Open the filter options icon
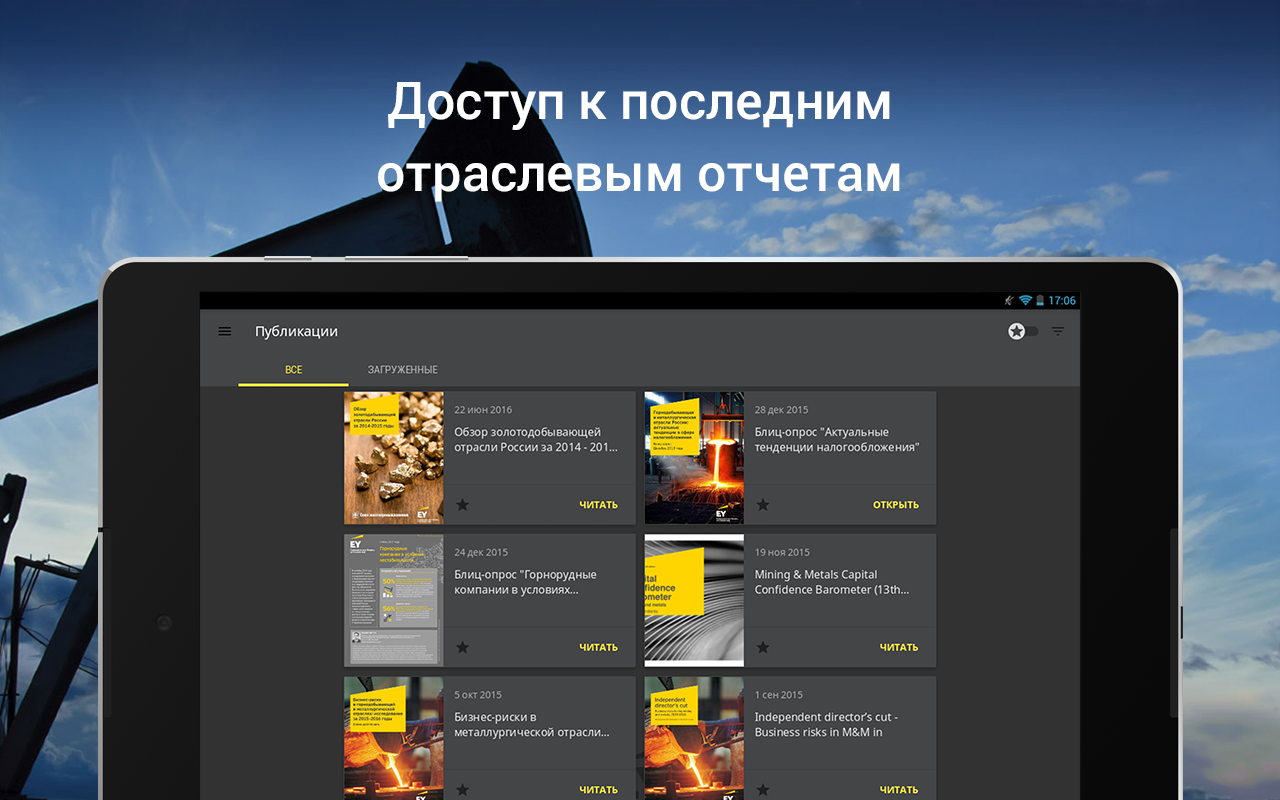Image resolution: width=1280 pixels, height=800 pixels. [x=1058, y=331]
